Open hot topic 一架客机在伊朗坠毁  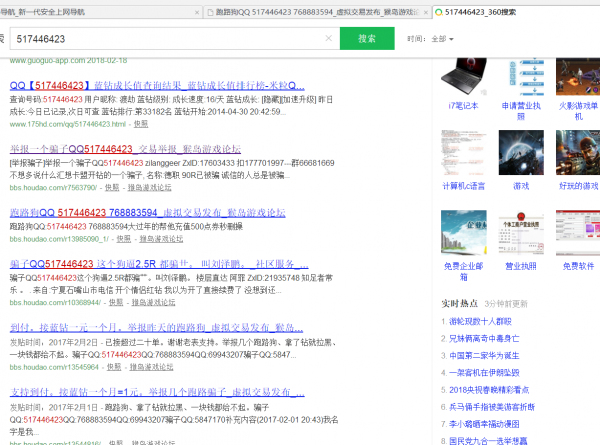pyautogui.click(x=484, y=373)
